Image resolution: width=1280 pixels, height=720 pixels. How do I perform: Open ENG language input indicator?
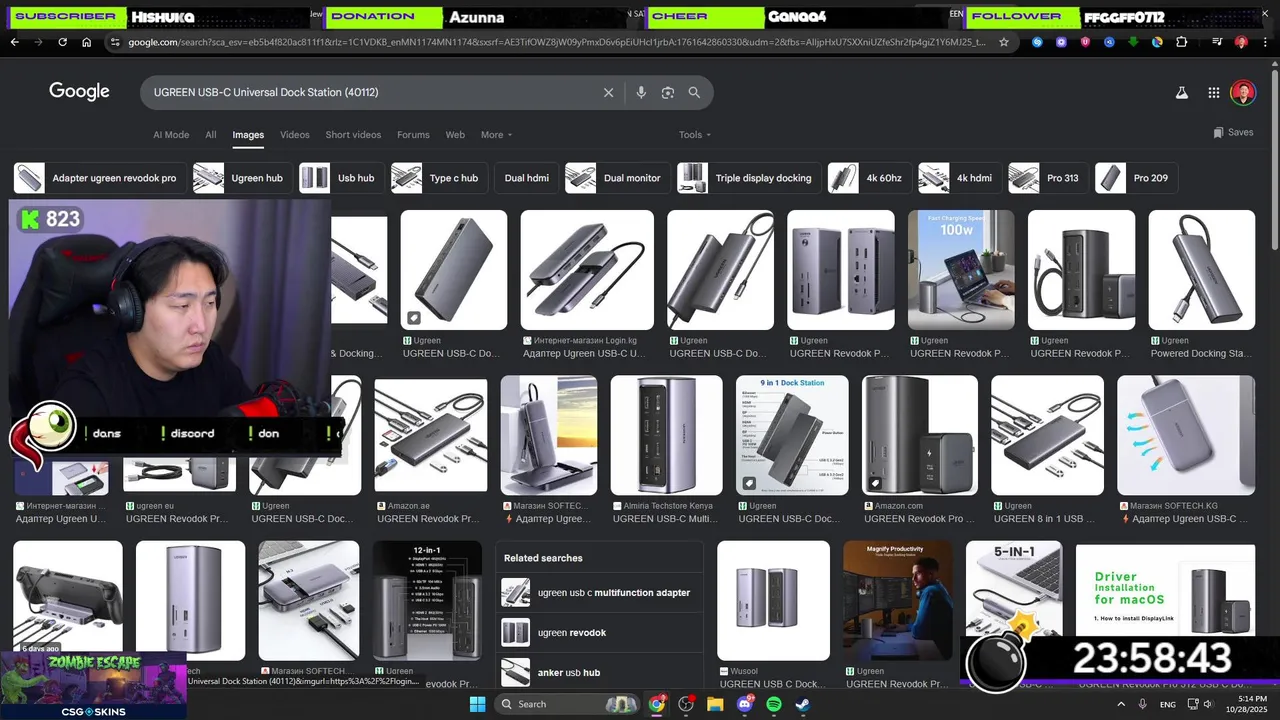coord(1167,704)
